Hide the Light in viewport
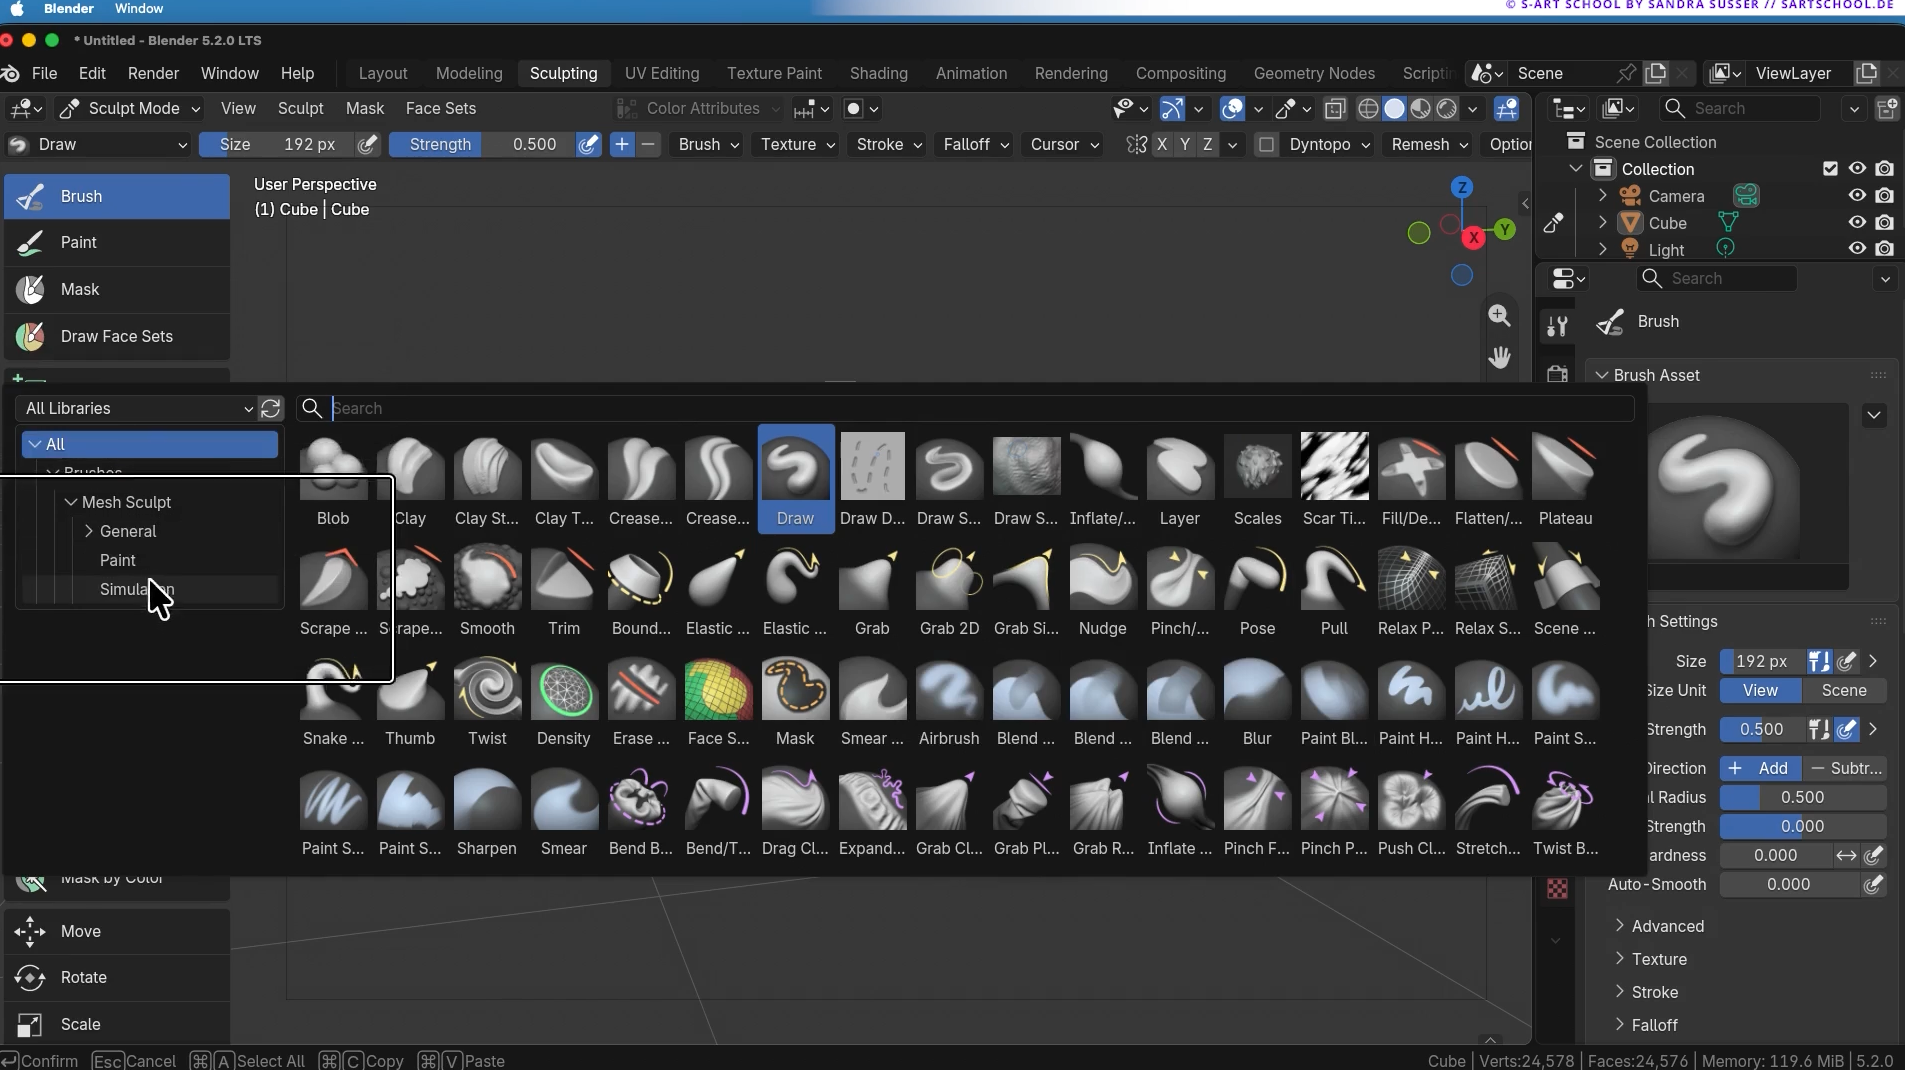1905x1070 pixels. tap(1857, 248)
